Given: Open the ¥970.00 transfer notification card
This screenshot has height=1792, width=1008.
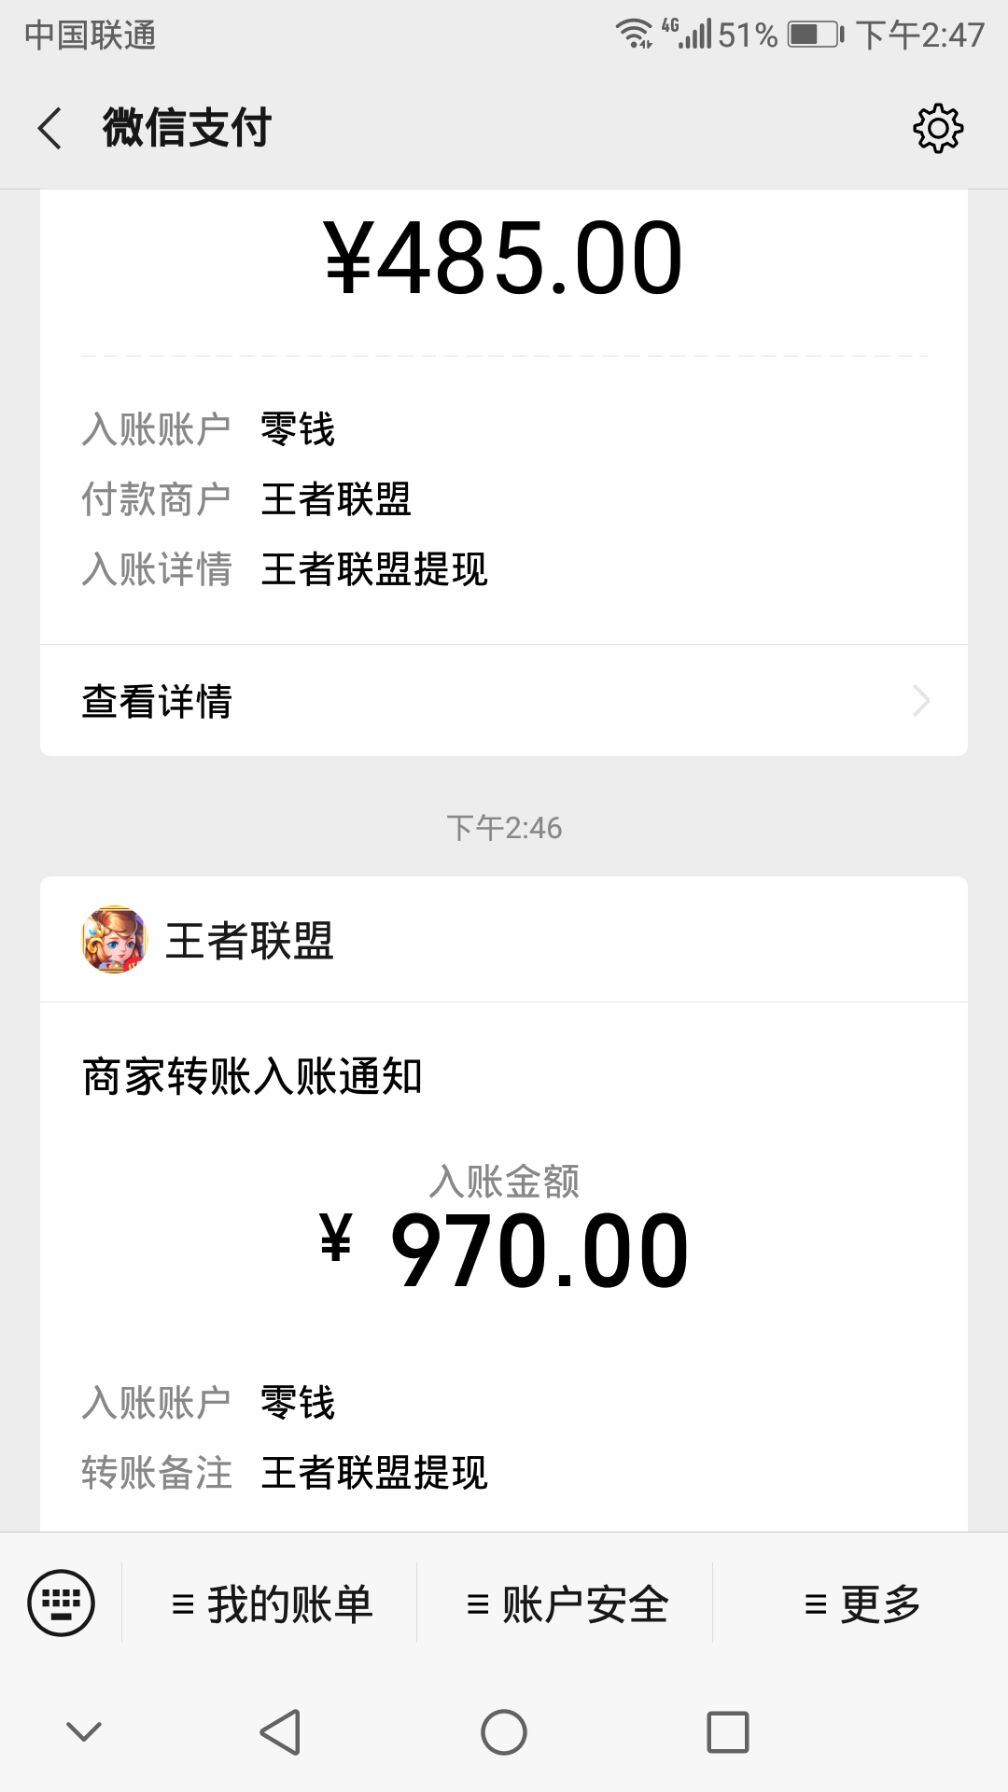Looking at the screenshot, I should click(x=504, y=1250).
